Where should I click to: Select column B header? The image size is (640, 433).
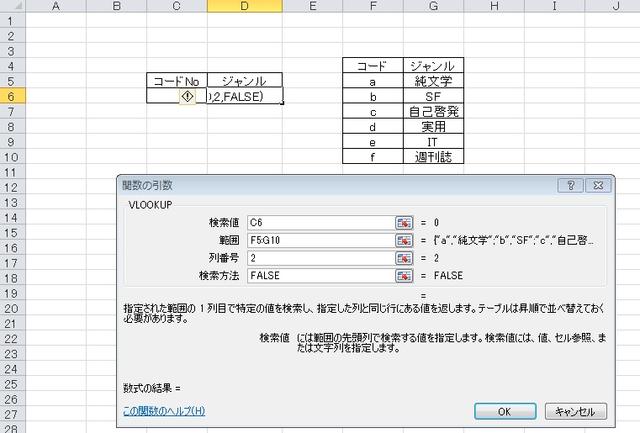pyautogui.click(x=116, y=6)
